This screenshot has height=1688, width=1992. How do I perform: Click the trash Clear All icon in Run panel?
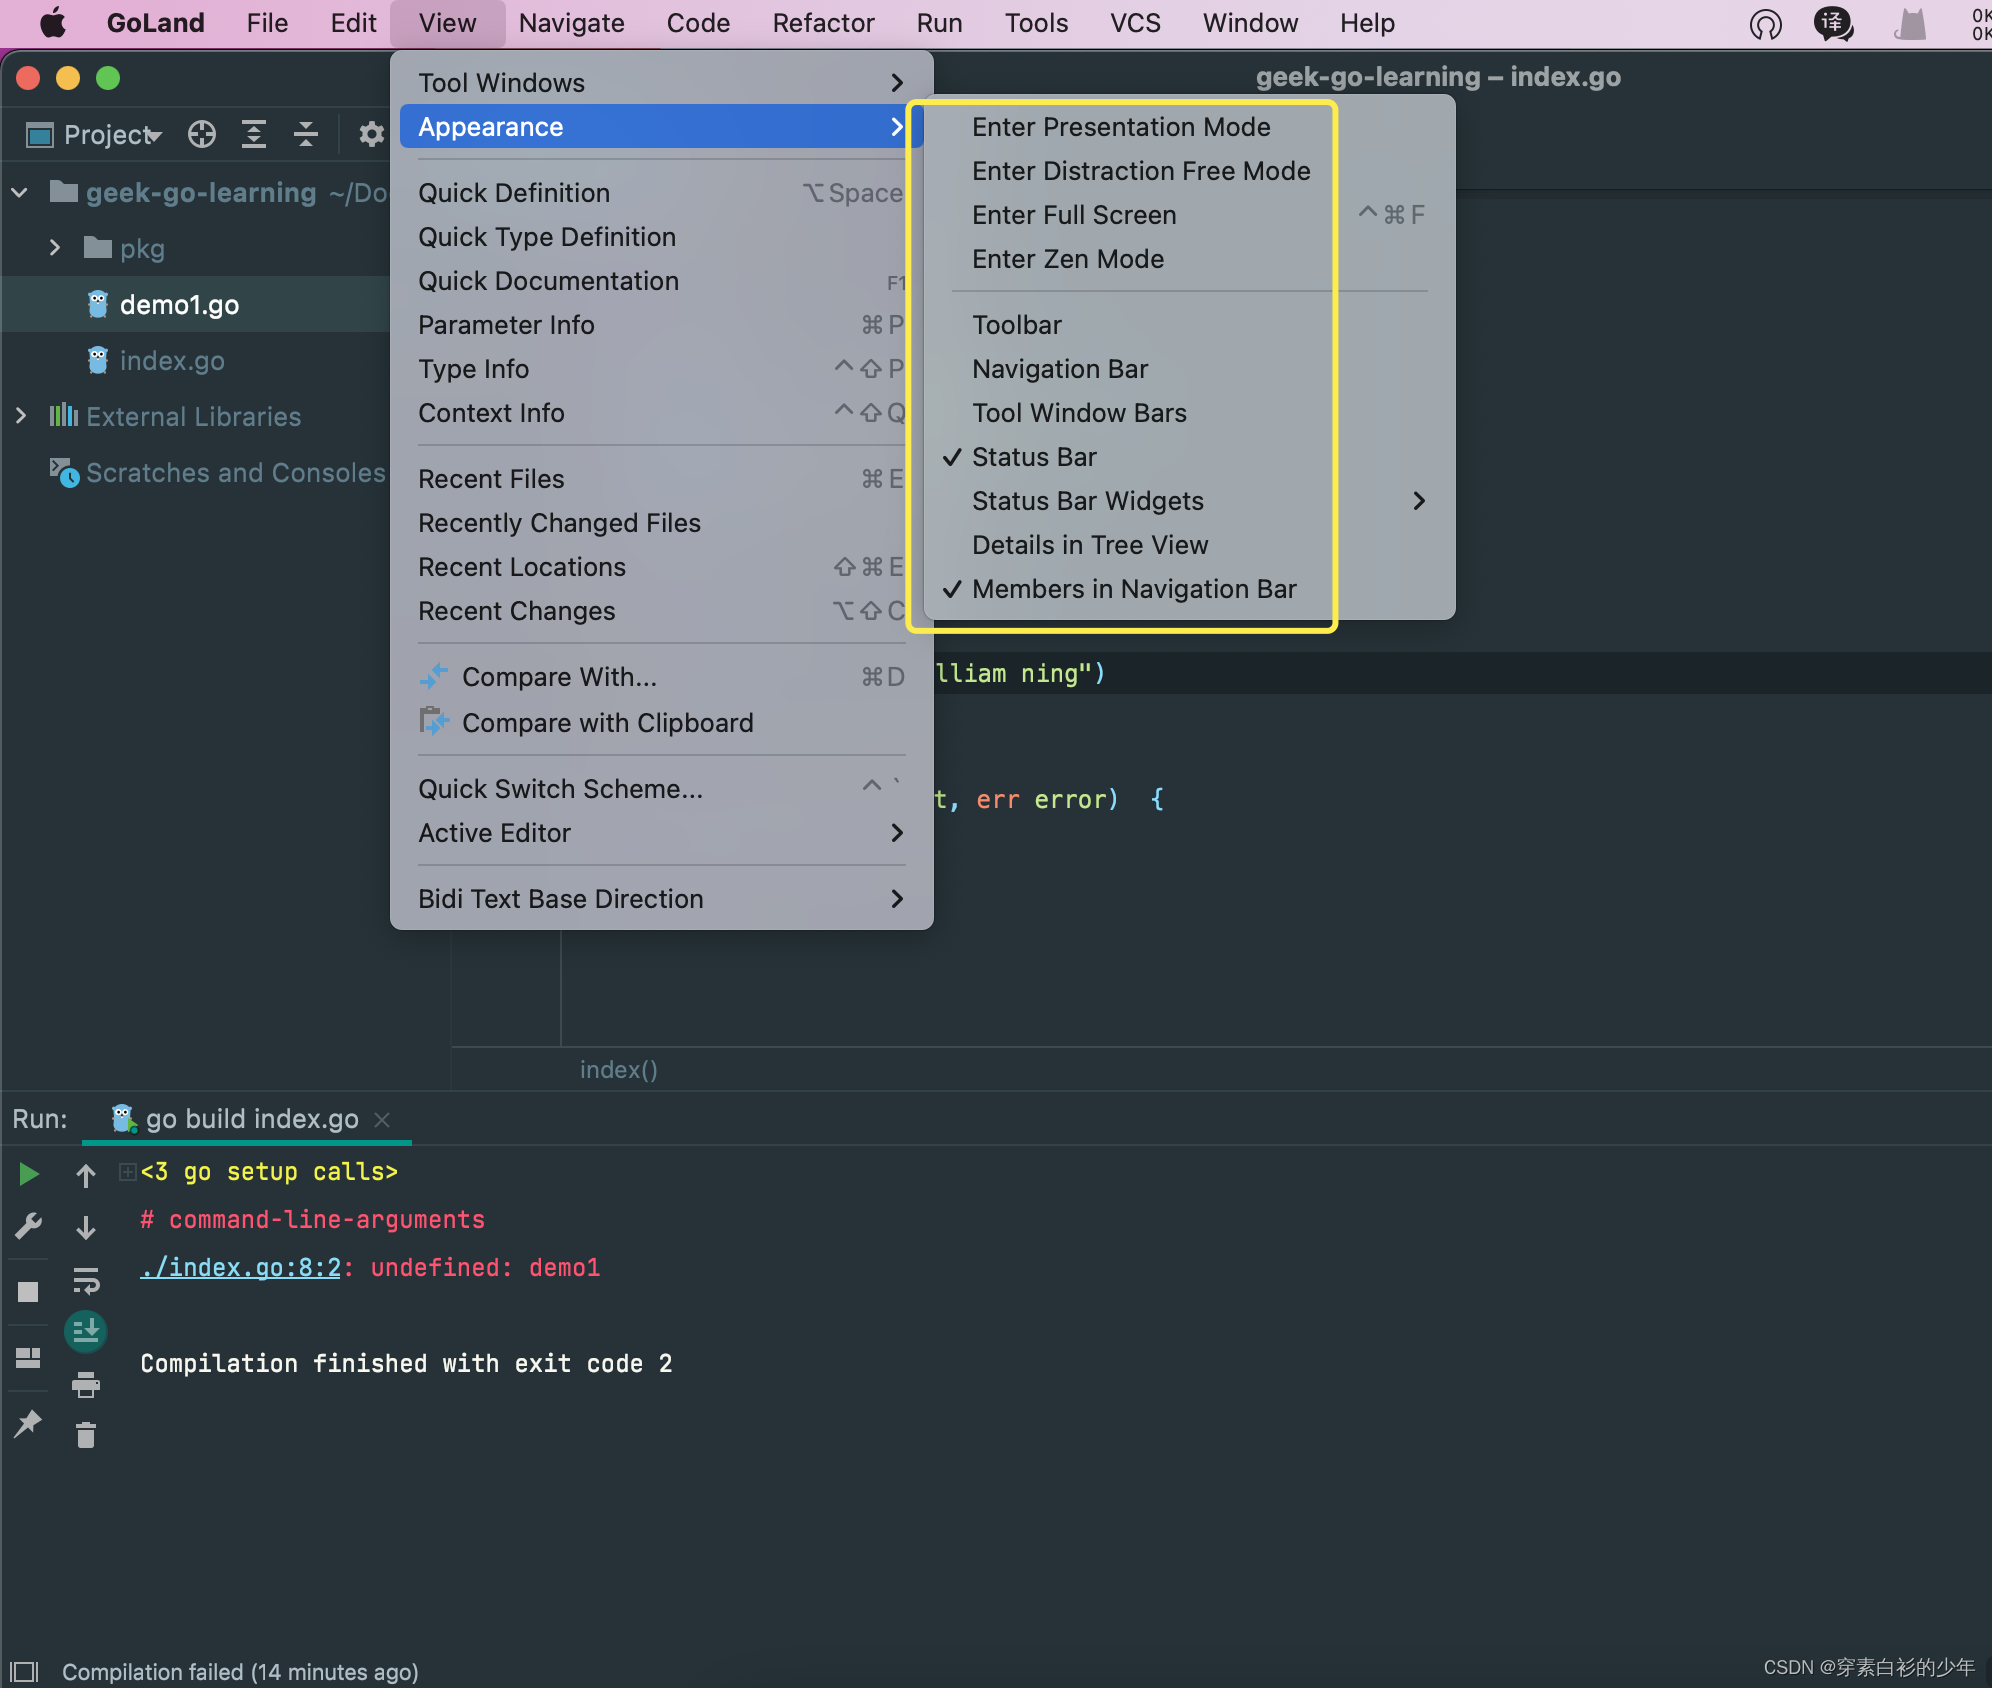[86, 1436]
